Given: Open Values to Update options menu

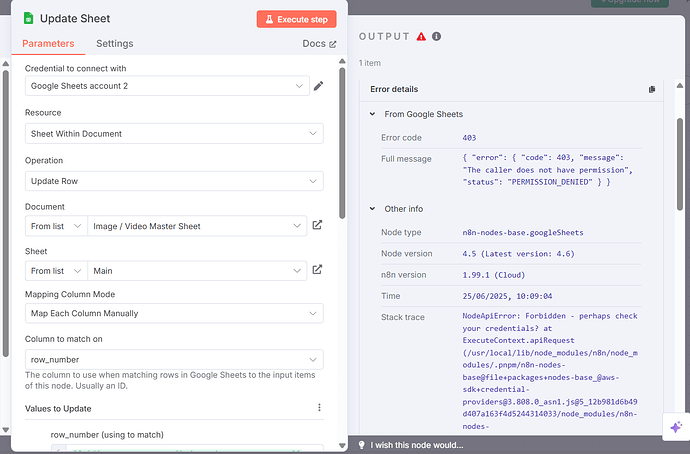Looking at the screenshot, I should click(x=319, y=407).
